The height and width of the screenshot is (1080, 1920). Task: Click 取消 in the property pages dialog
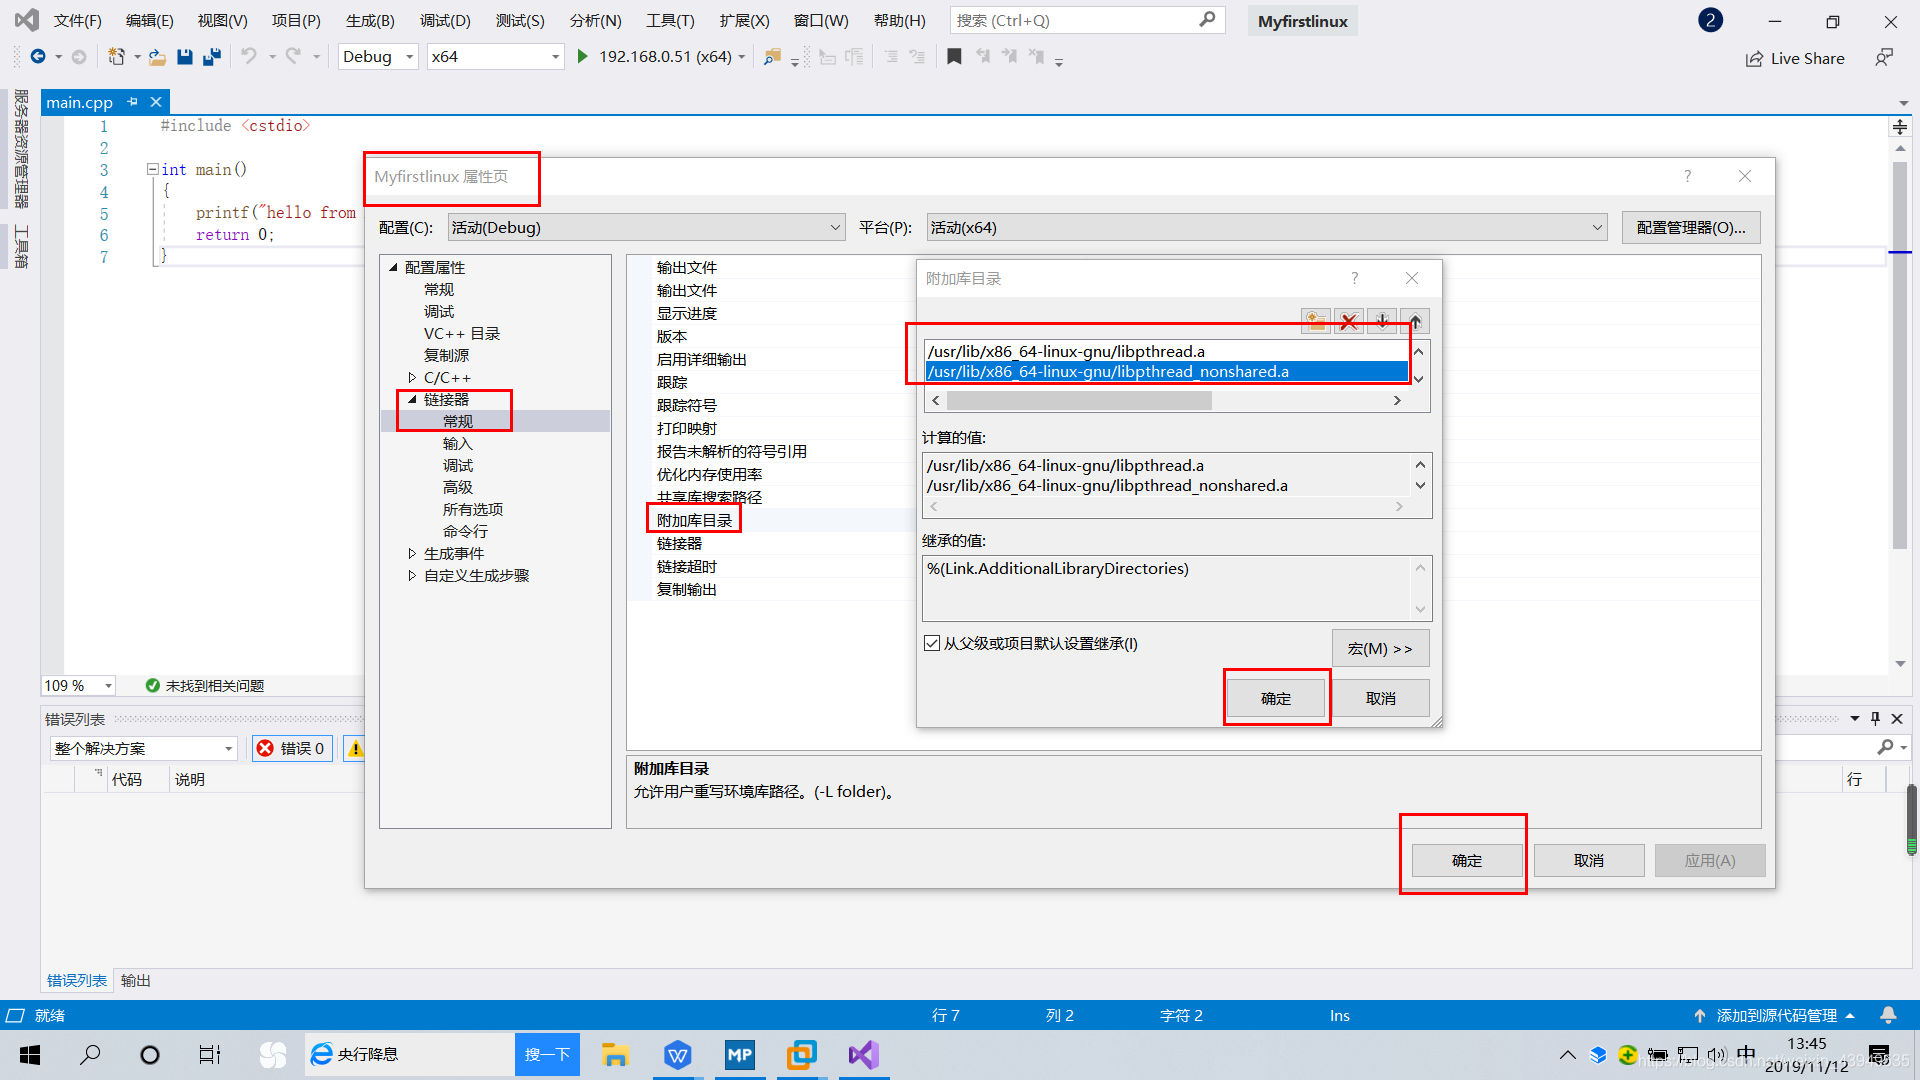click(x=1589, y=860)
